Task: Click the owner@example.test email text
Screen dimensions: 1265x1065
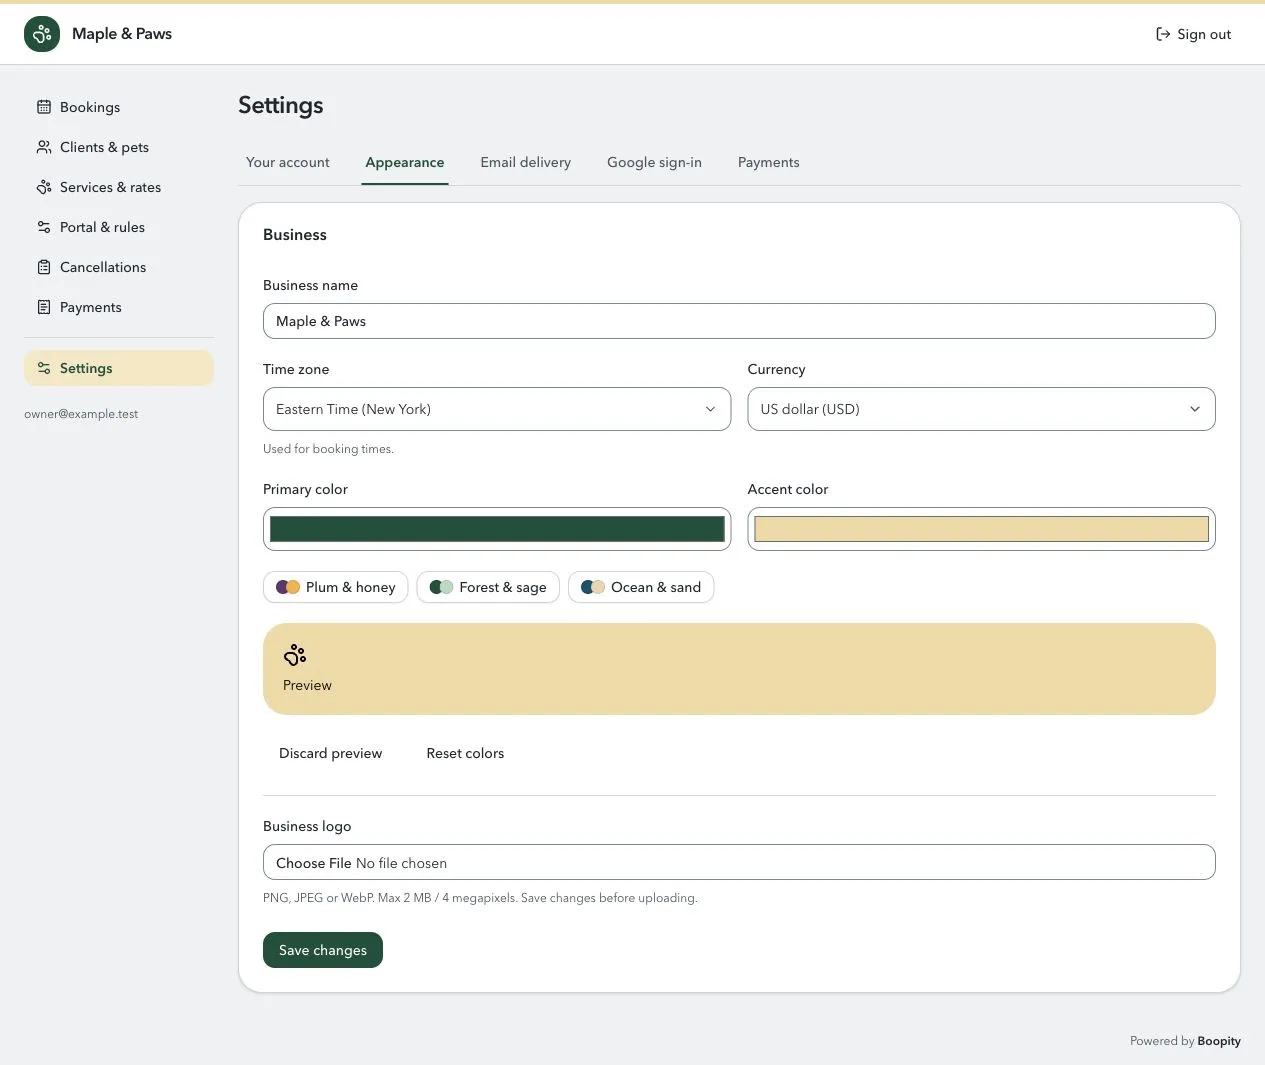Action: [81, 414]
